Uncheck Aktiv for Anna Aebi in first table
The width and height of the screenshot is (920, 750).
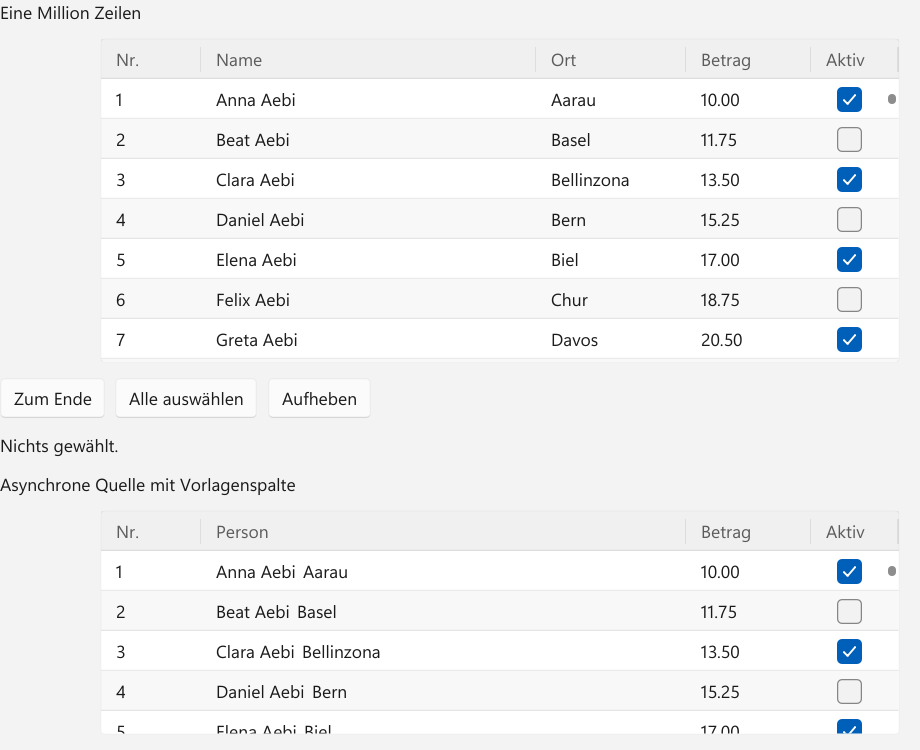click(x=849, y=100)
